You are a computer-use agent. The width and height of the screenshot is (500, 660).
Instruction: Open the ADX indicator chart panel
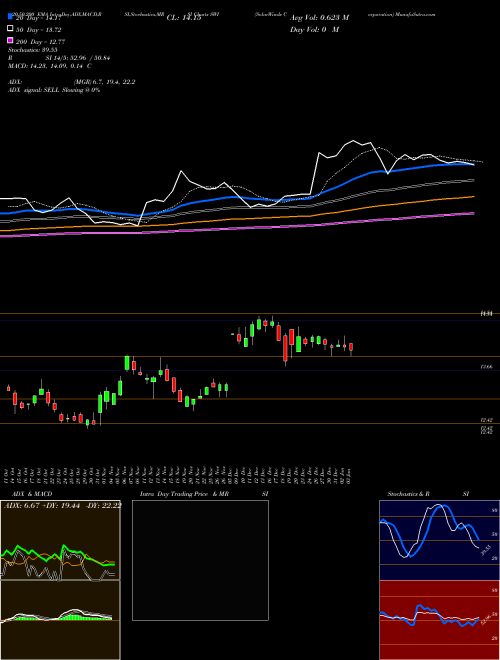pyautogui.click(x=60, y=540)
